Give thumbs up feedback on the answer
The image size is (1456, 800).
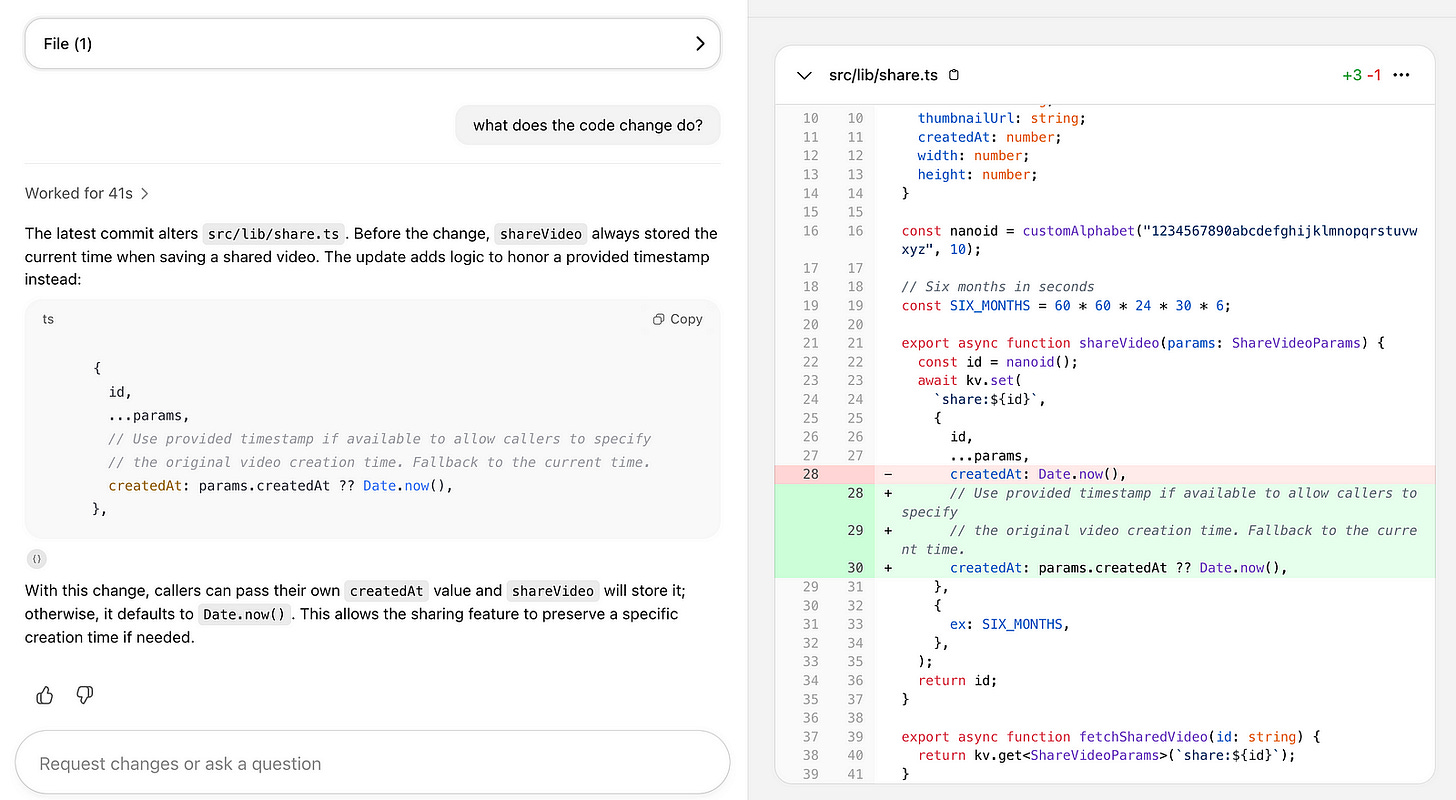[44, 695]
